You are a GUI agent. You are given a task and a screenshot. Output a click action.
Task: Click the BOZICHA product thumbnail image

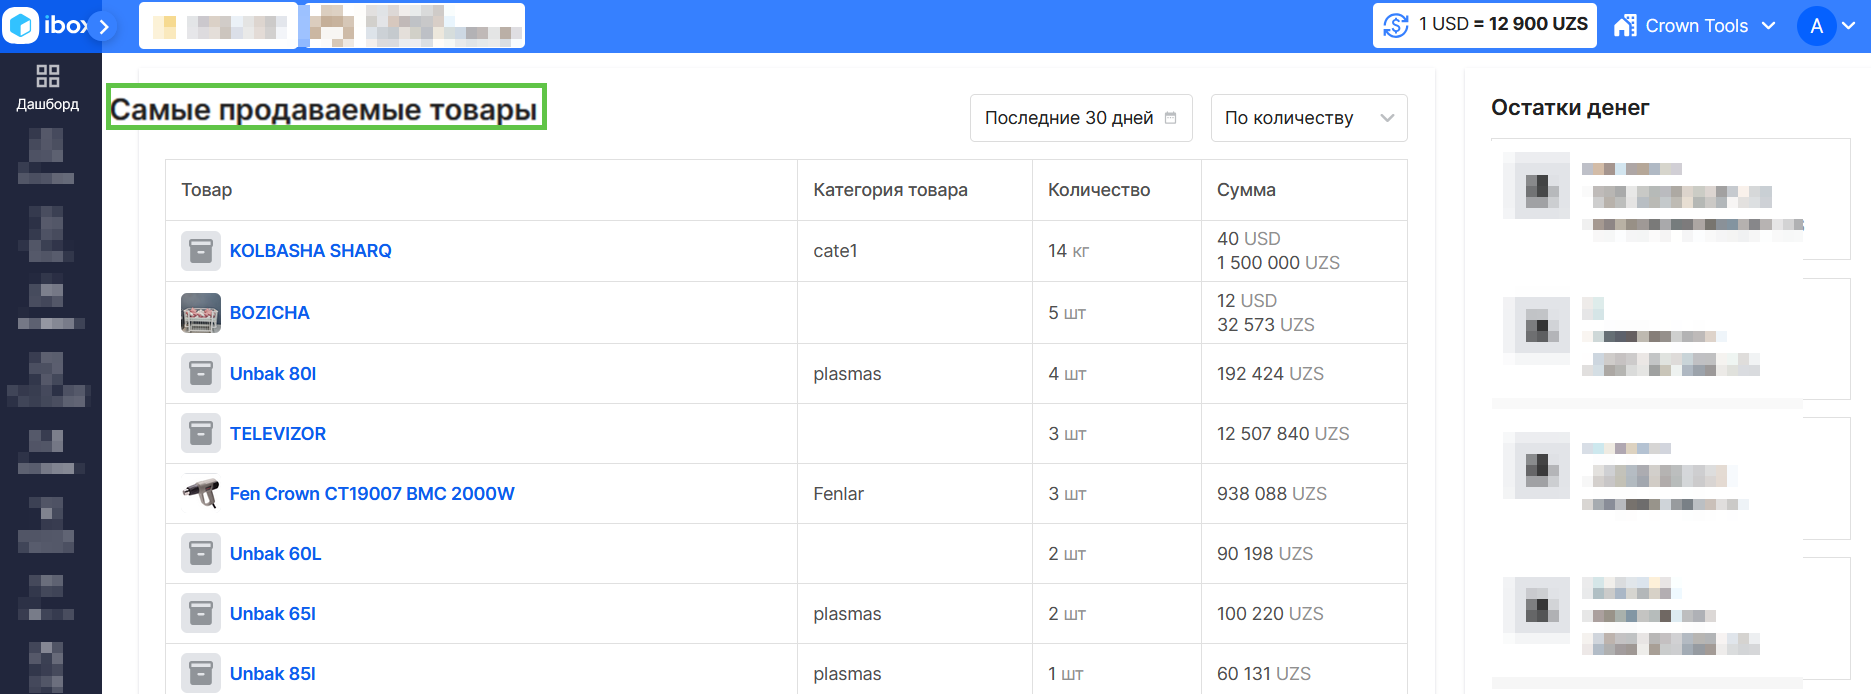click(x=200, y=312)
